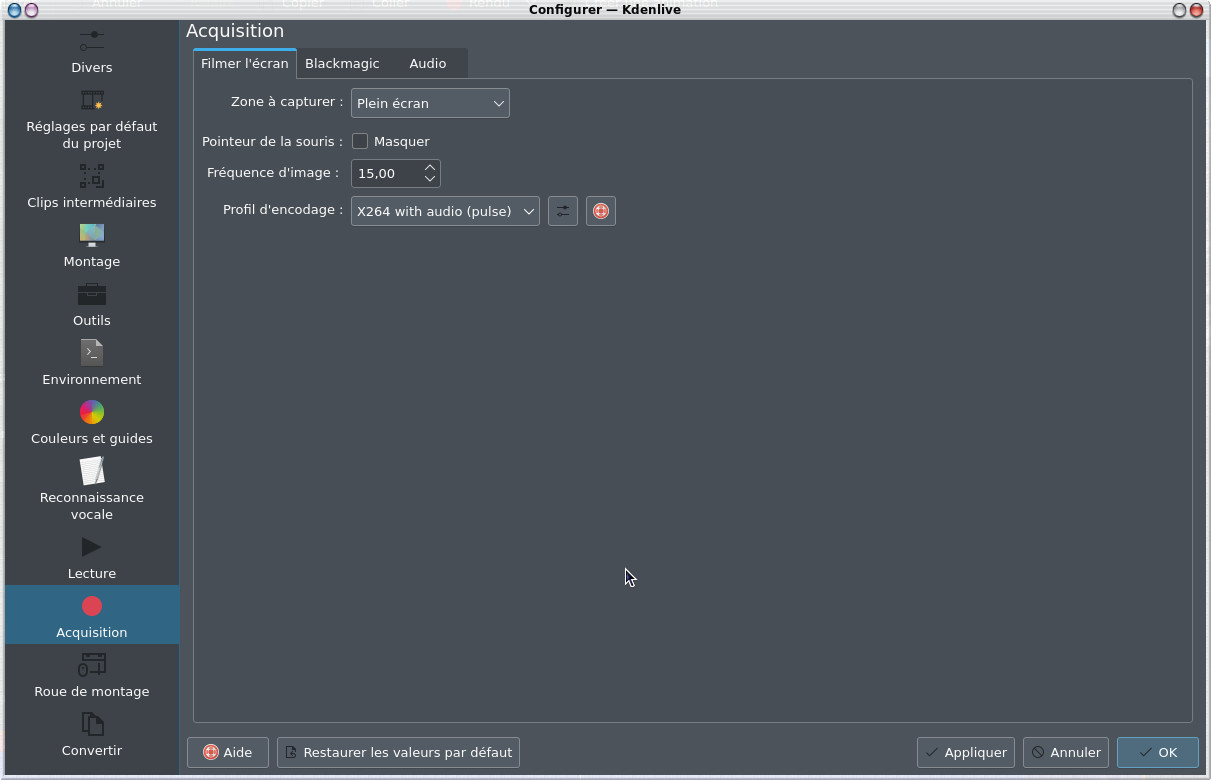Open the Divers settings page

[x=92, y=50]
